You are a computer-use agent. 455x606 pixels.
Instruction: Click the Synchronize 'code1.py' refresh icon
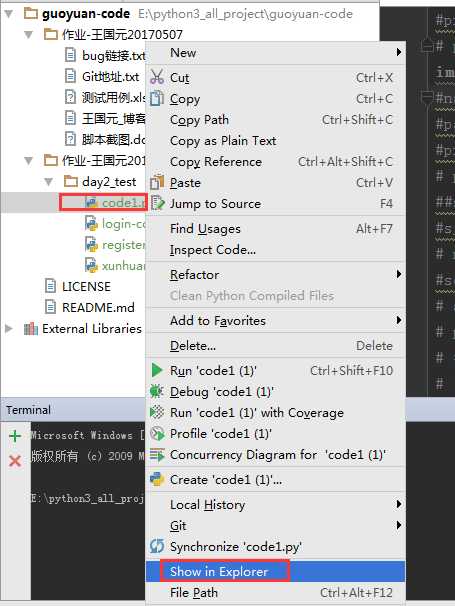point(157,546)
